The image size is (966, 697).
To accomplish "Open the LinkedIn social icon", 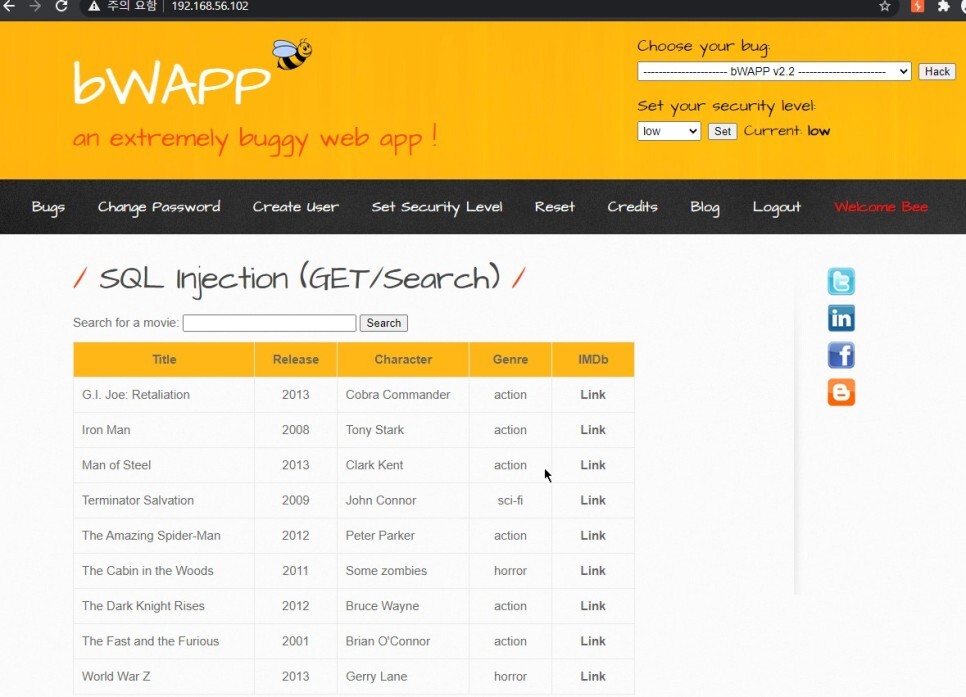I will click(x=841, y=319).
